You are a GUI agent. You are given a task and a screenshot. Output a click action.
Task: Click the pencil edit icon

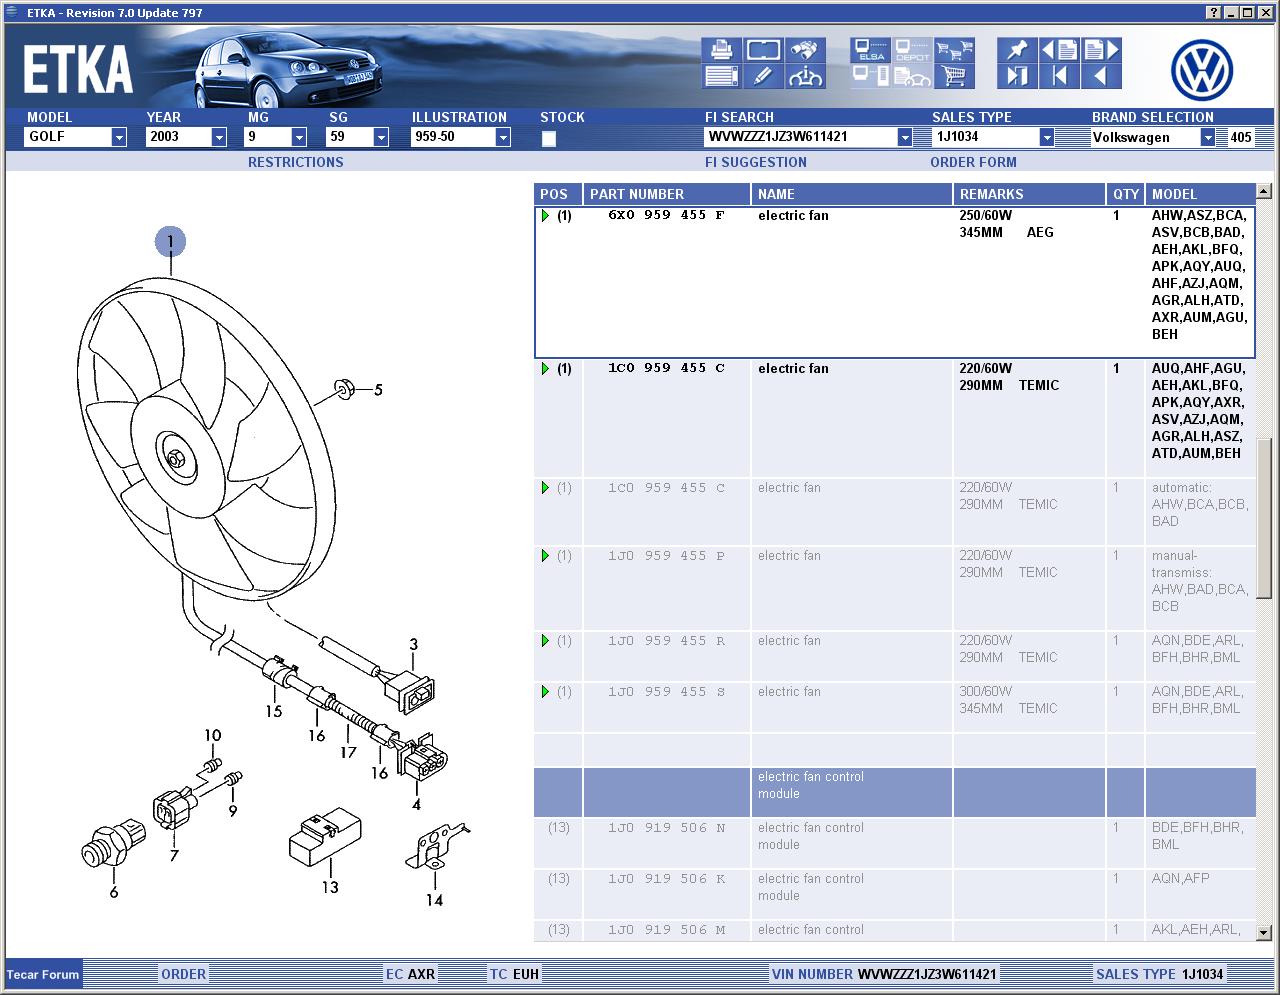coord(762,76)
